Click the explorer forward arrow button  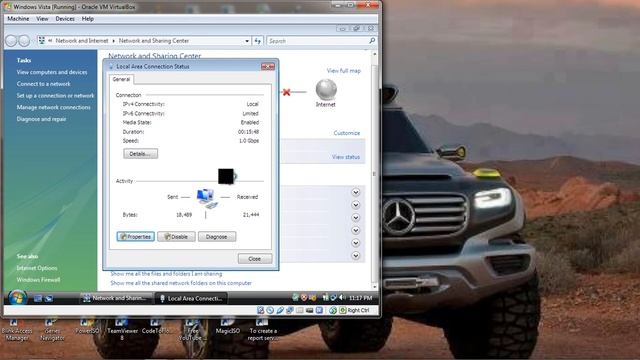coord(24,41)
